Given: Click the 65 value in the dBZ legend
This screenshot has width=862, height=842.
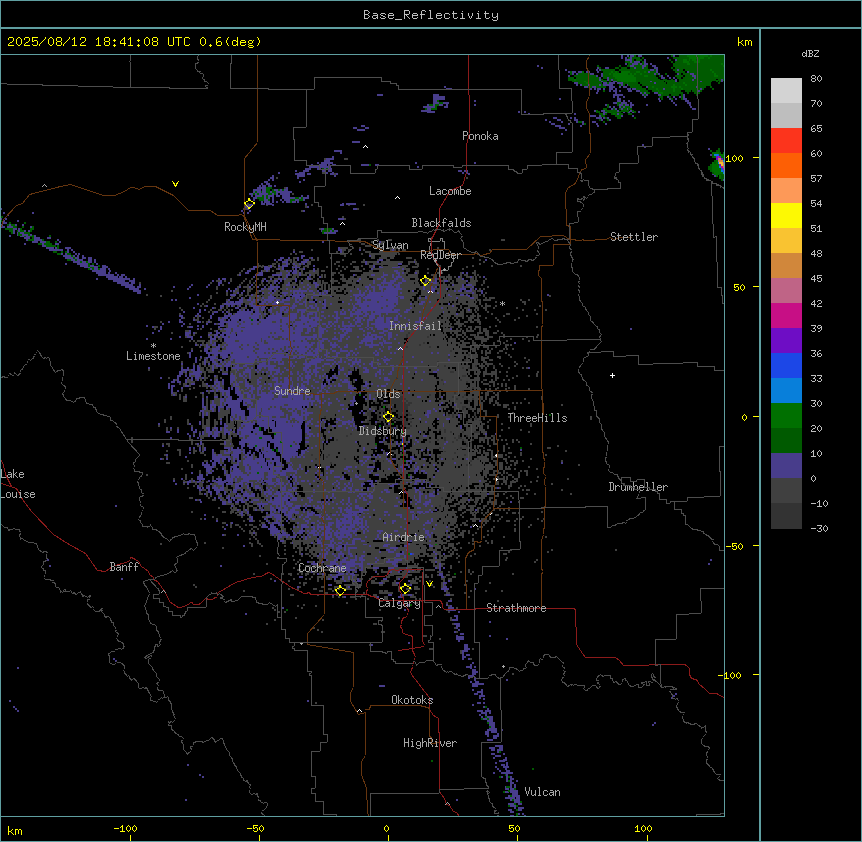Looking at the screenshot, I should click(816, 129).
